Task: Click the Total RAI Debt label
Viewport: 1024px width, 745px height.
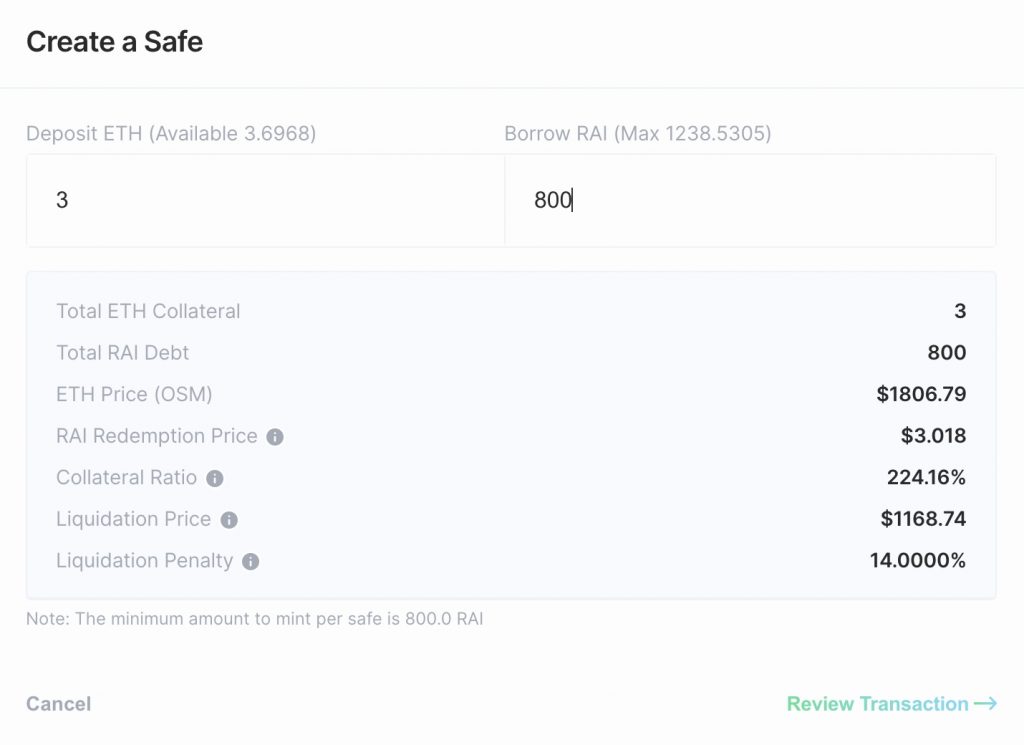Action: 123,353
